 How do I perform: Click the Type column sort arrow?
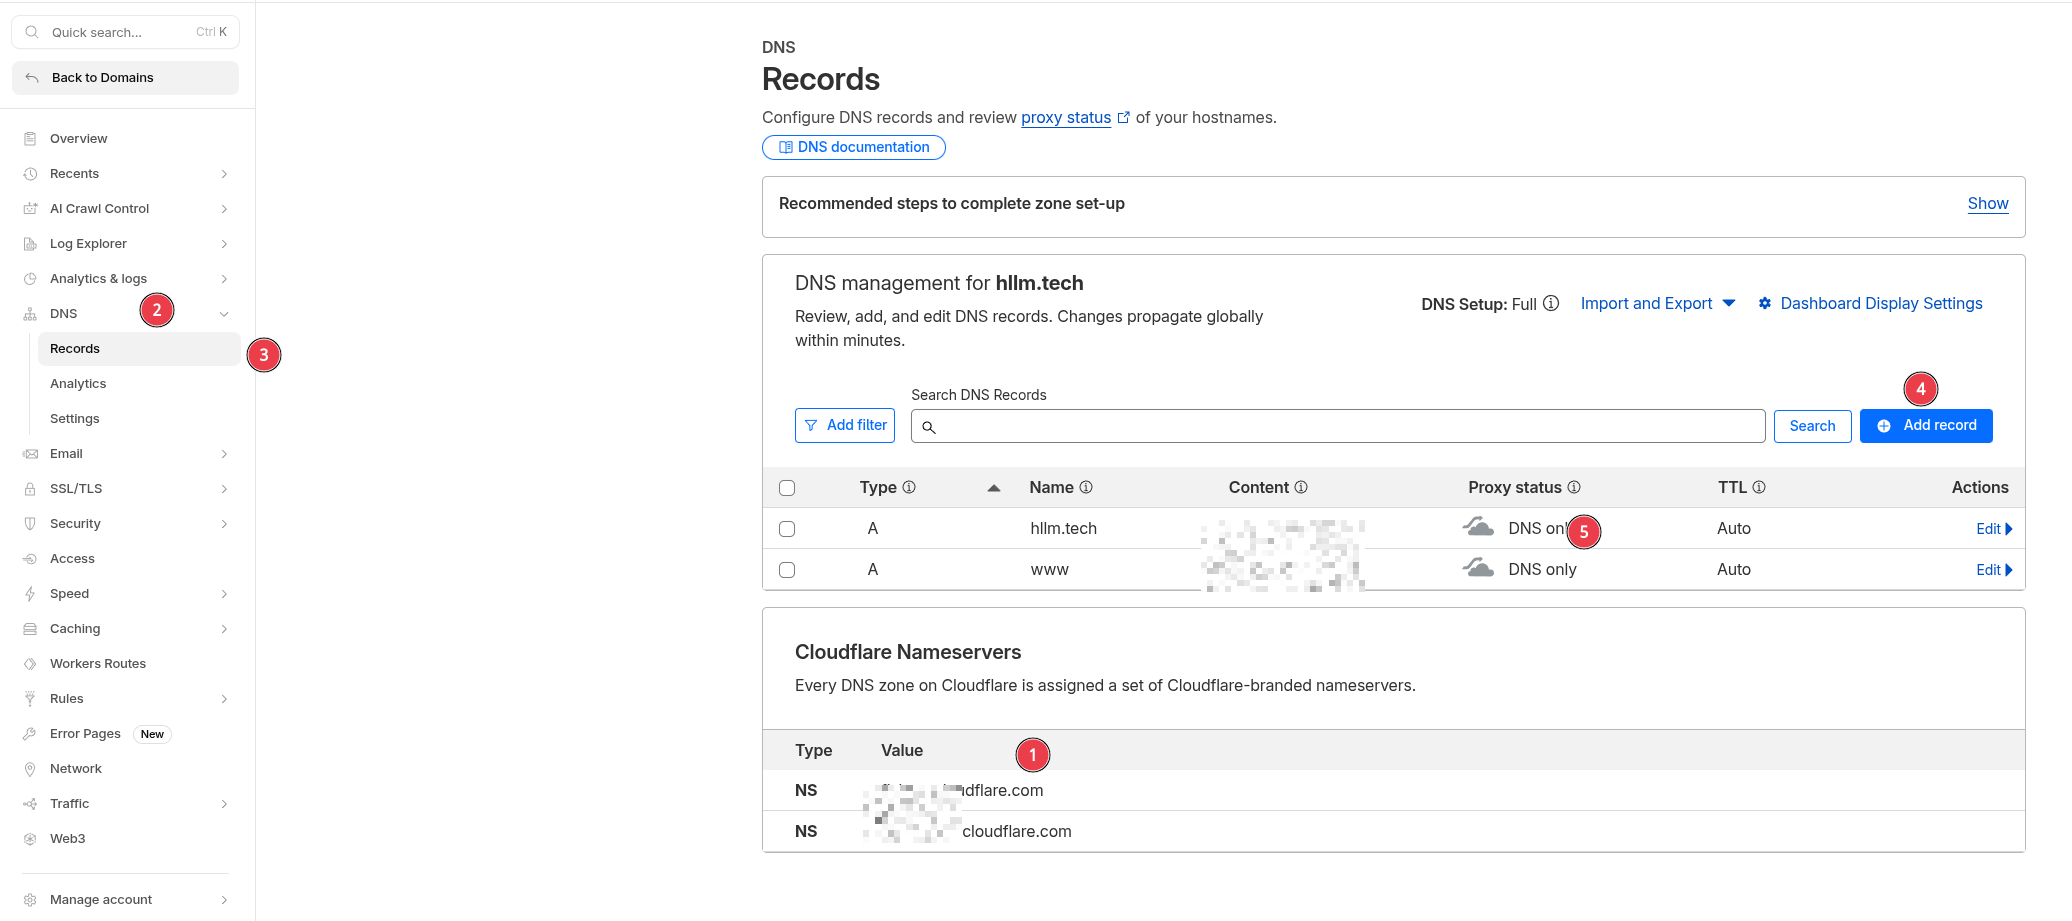(994, 488)
